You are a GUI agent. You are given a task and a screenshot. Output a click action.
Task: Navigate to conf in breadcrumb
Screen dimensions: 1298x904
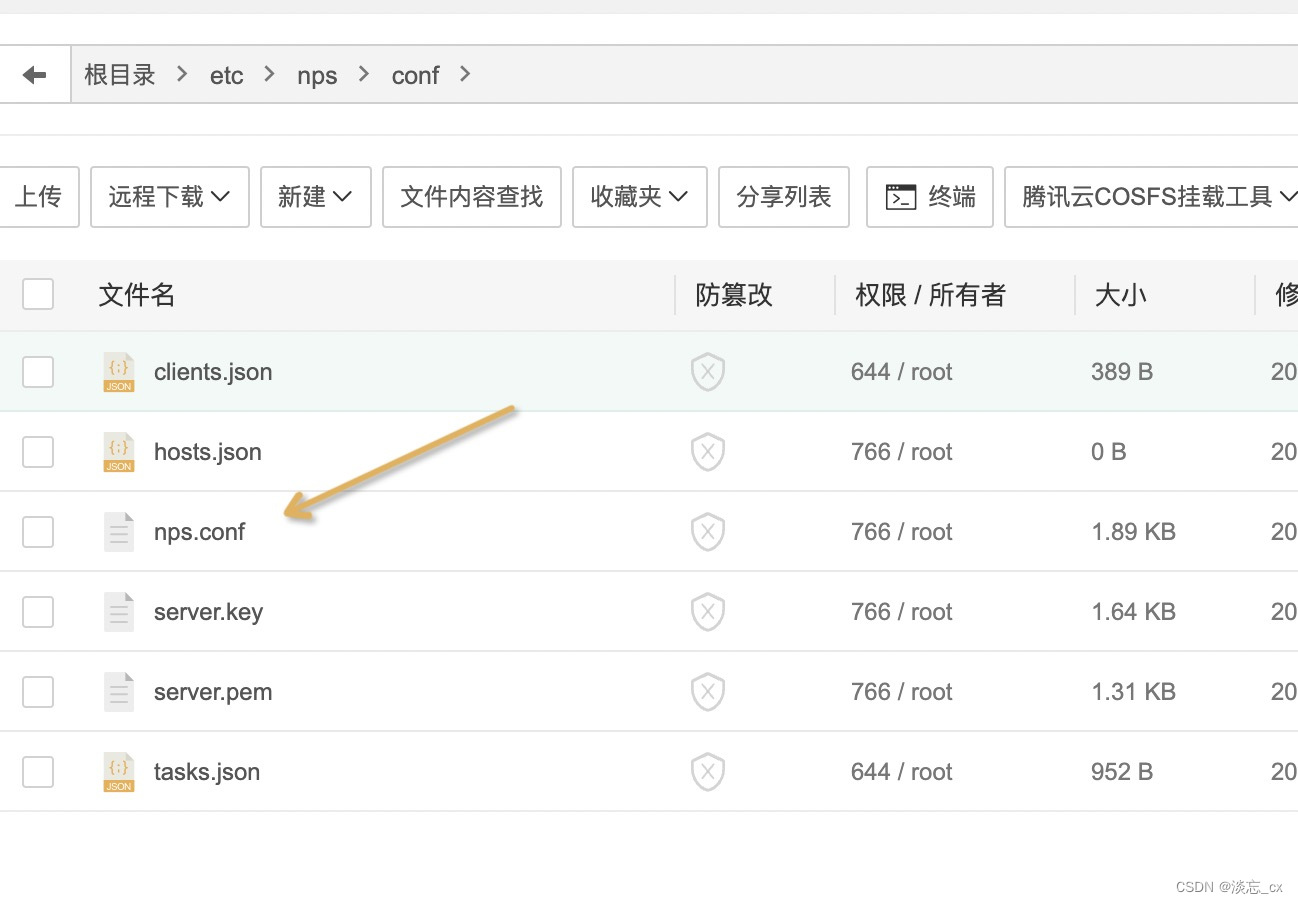(x=415, y=75)
